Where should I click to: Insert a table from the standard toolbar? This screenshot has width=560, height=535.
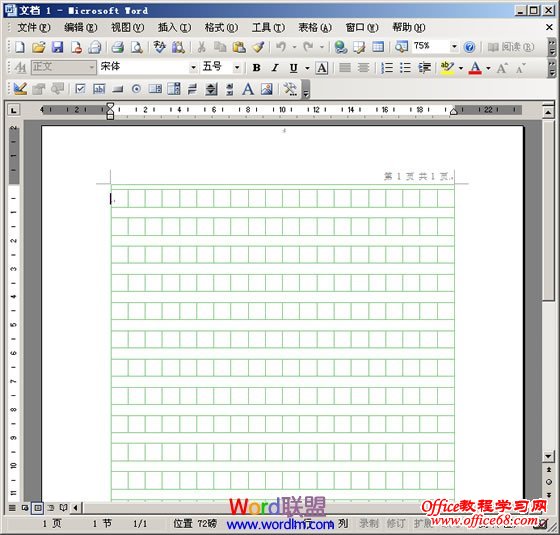(x=378, y=47)
